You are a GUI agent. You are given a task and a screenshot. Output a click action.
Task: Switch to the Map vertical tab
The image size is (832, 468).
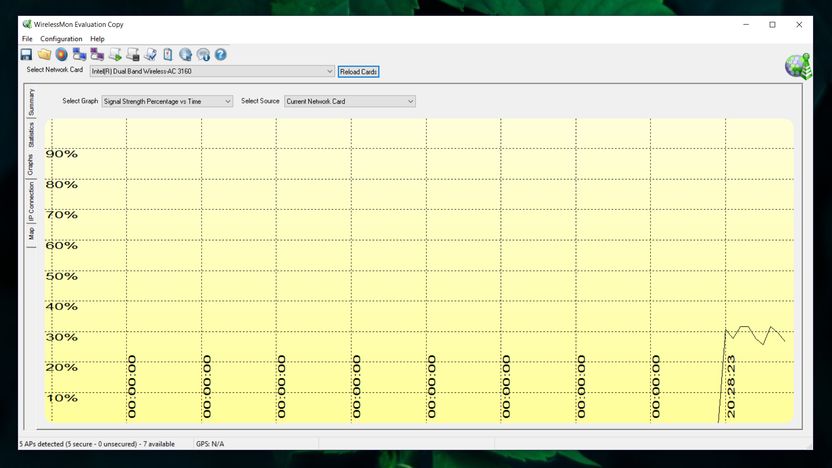click(x=31, y=234)
